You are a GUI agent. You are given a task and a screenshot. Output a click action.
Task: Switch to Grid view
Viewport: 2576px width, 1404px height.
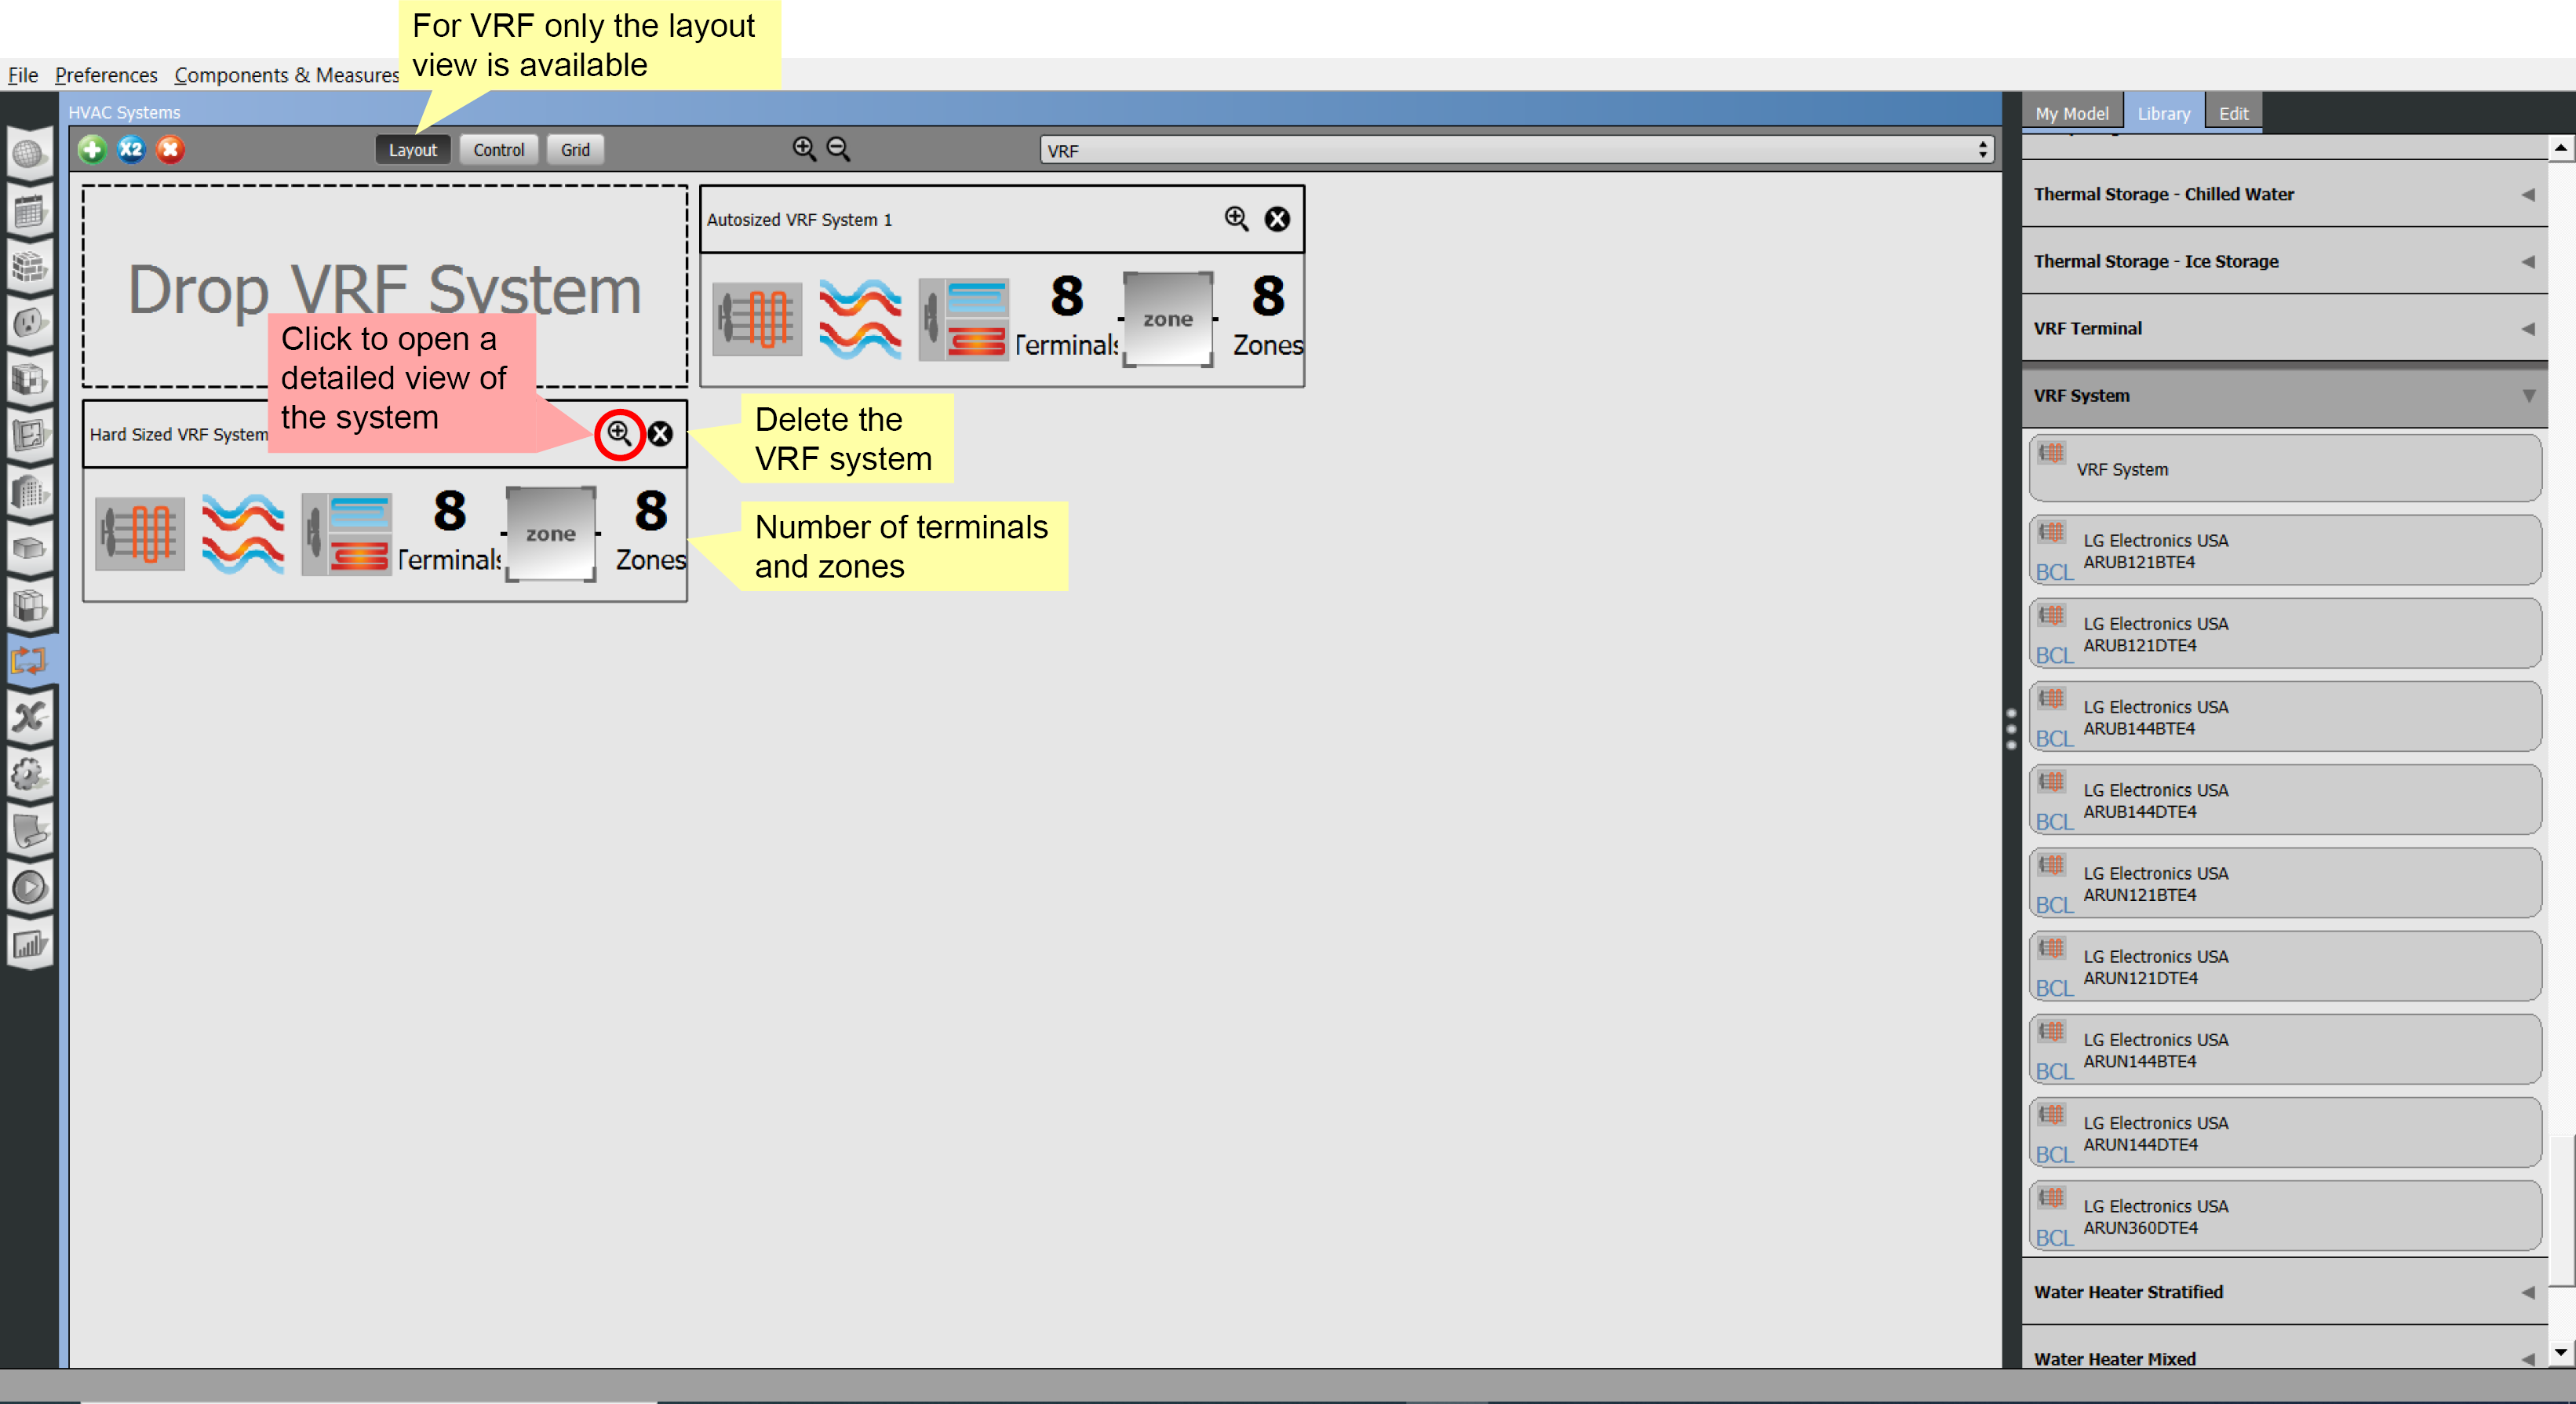coord(575,149)
